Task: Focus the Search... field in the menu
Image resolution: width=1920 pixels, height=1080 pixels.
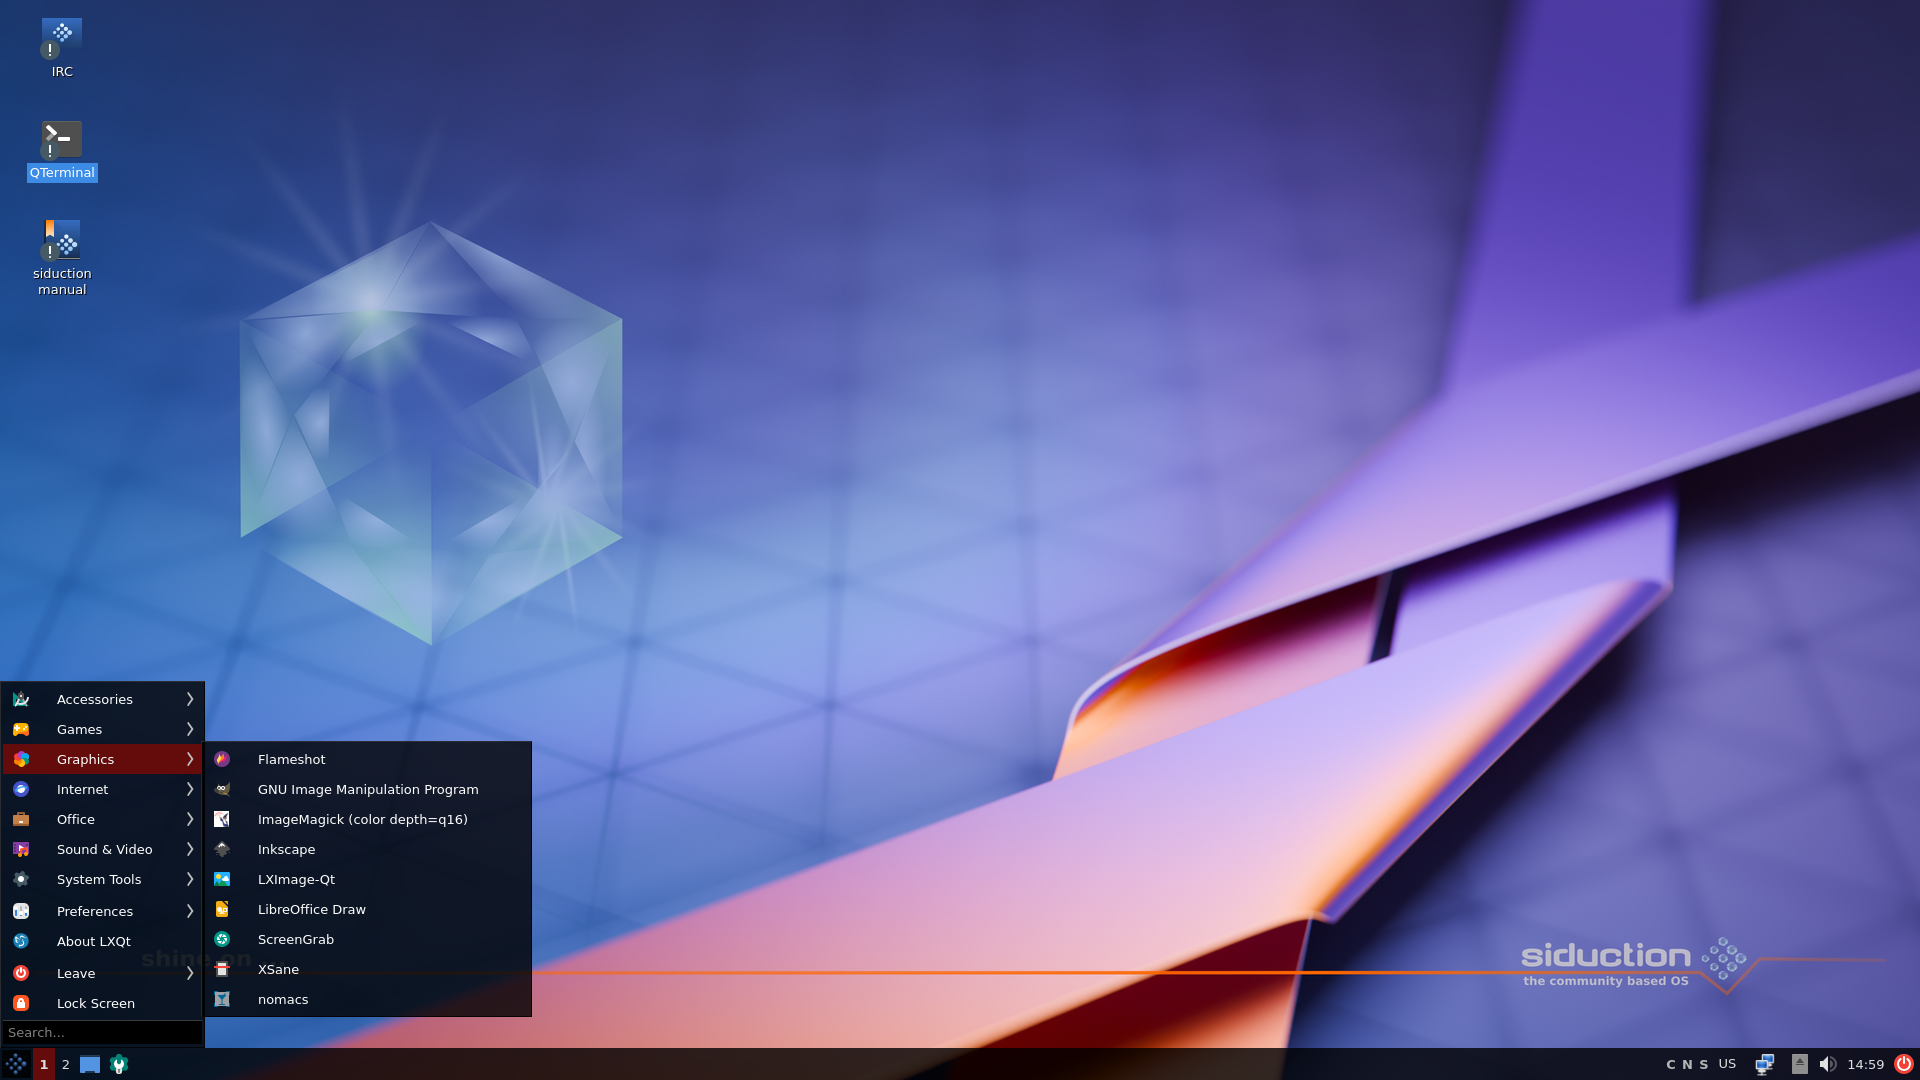Action: tap(102, 1032)
